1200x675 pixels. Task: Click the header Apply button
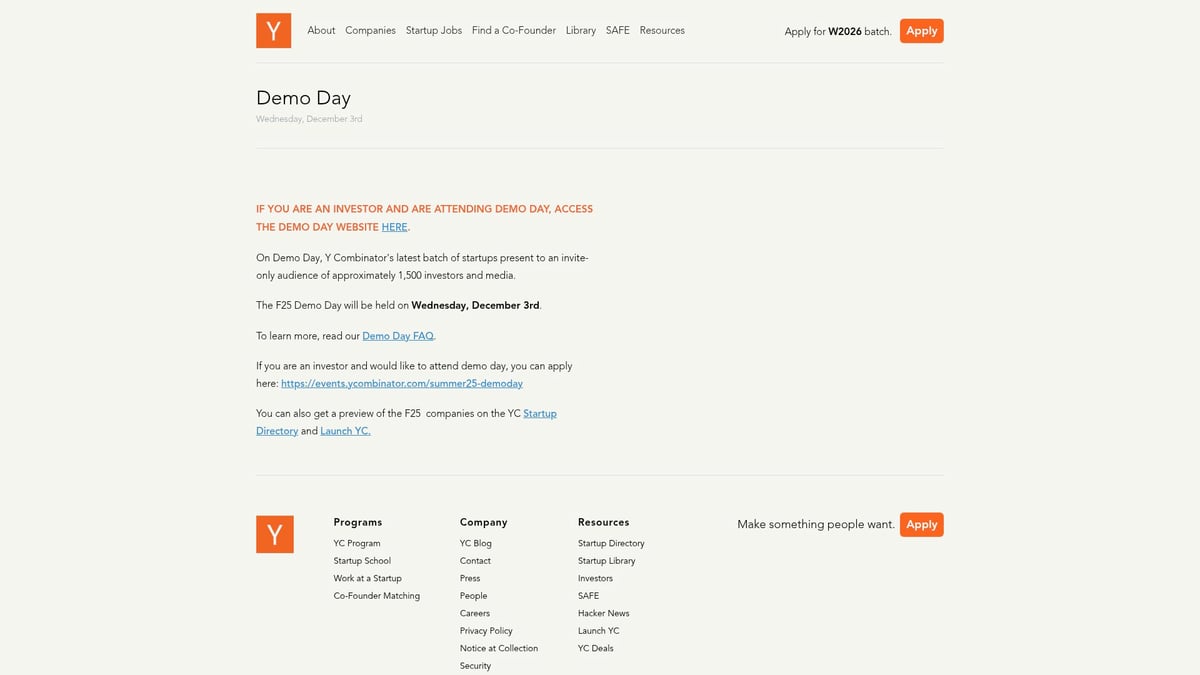coord(922,31)
